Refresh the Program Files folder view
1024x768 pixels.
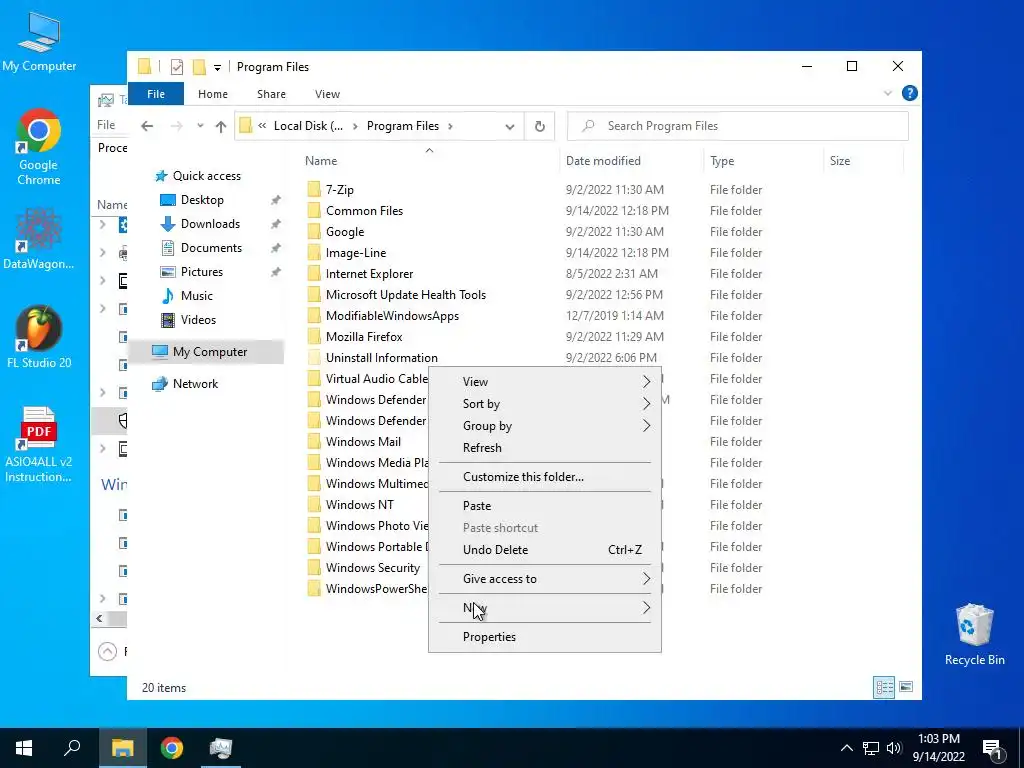539,126
